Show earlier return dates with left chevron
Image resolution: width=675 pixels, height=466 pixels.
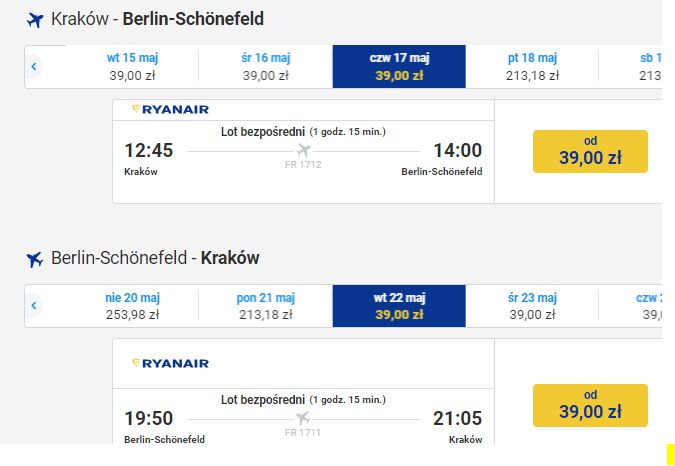coord(34,306)
